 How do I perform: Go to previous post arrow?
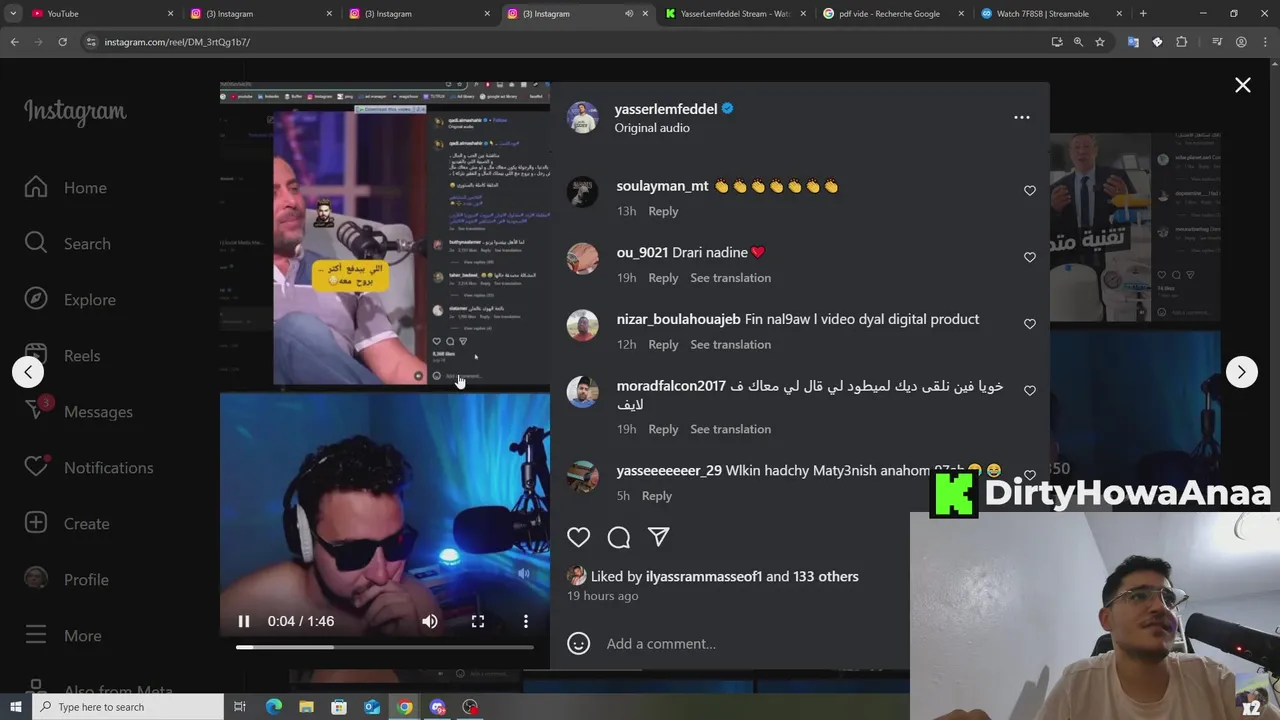[28, 372]
